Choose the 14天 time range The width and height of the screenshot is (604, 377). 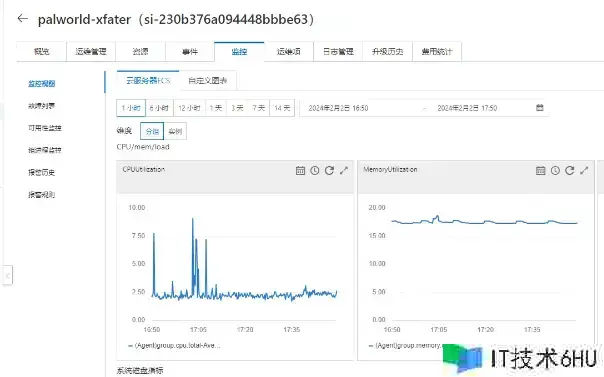[282, 108]
